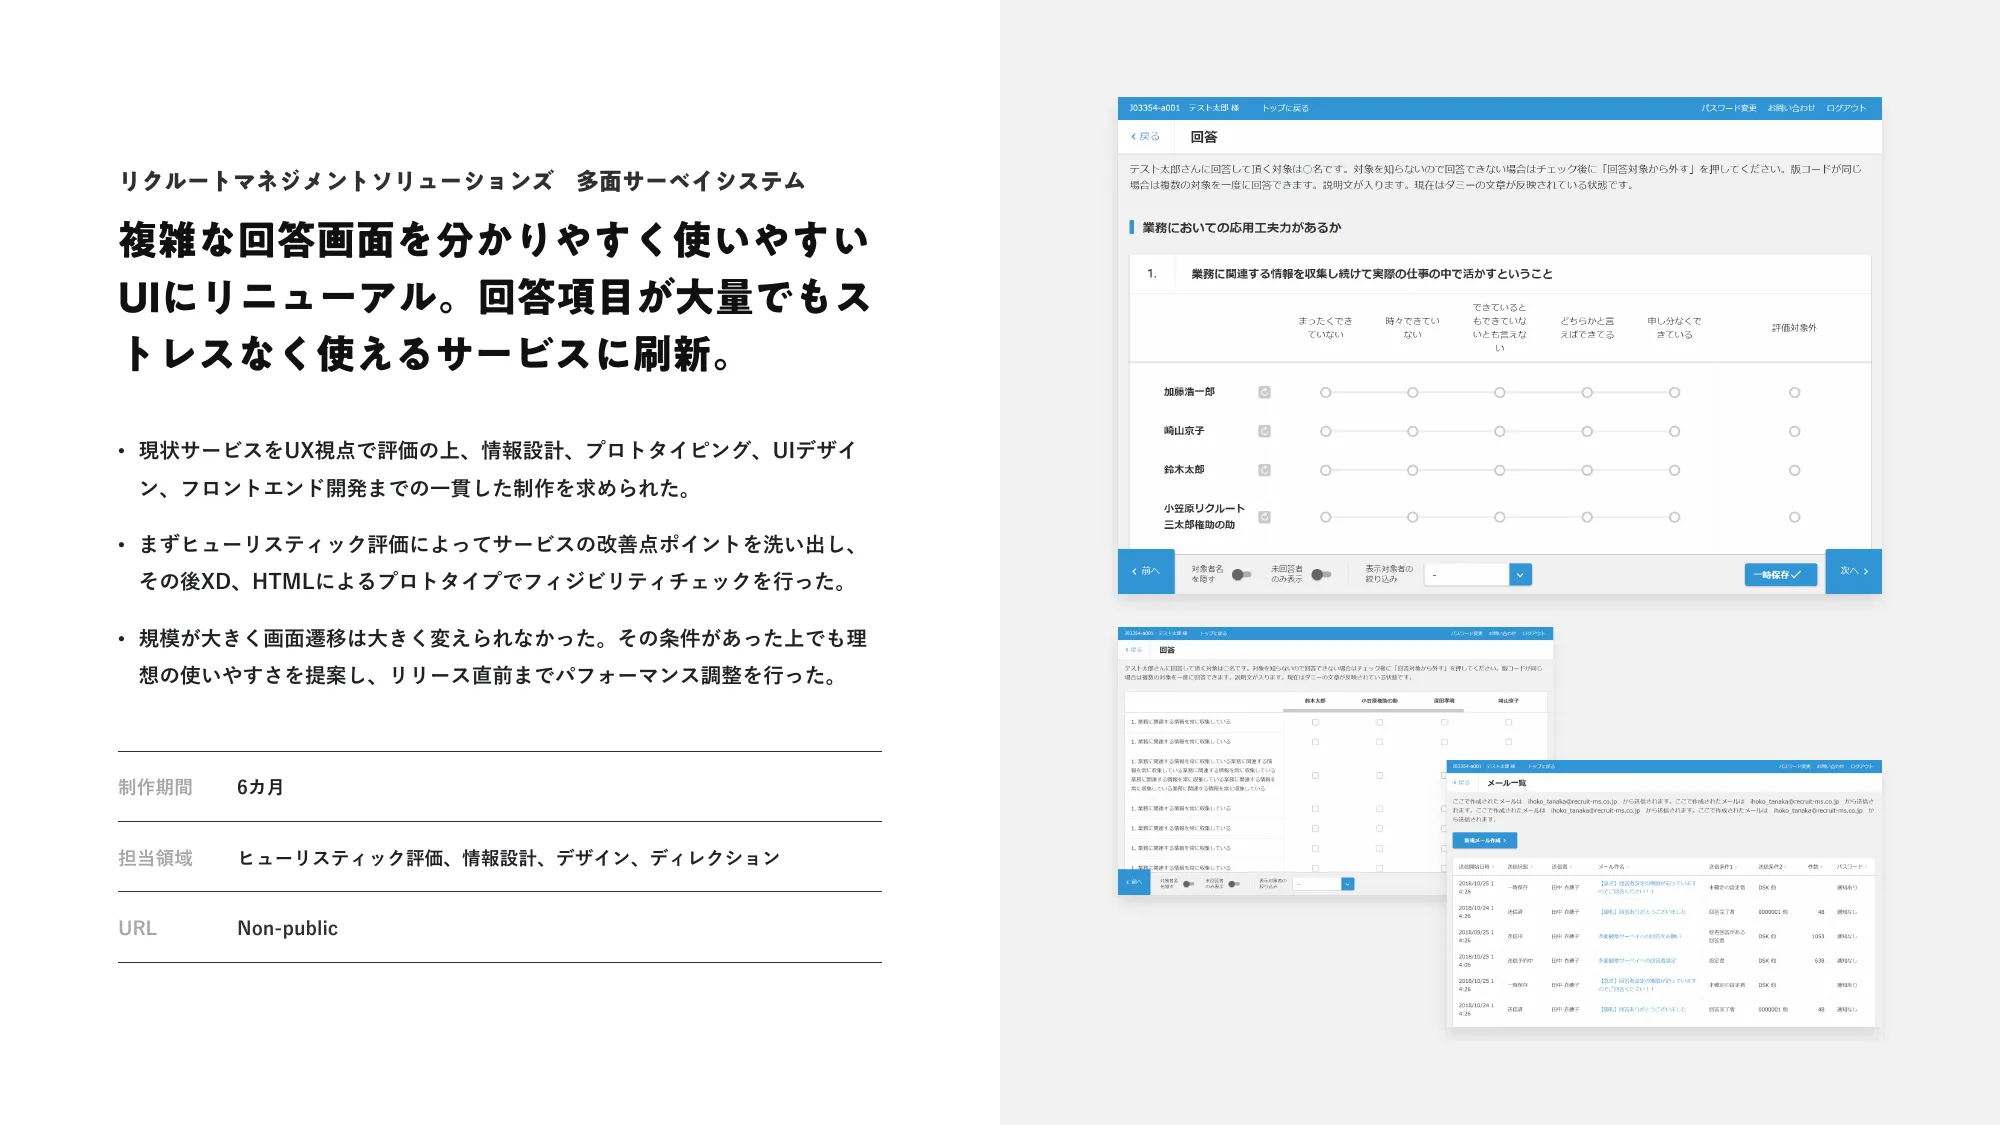Click 前へ in the large answer screen
This screenshot has height=1125, width=2000.
(x=1146, y=572)
